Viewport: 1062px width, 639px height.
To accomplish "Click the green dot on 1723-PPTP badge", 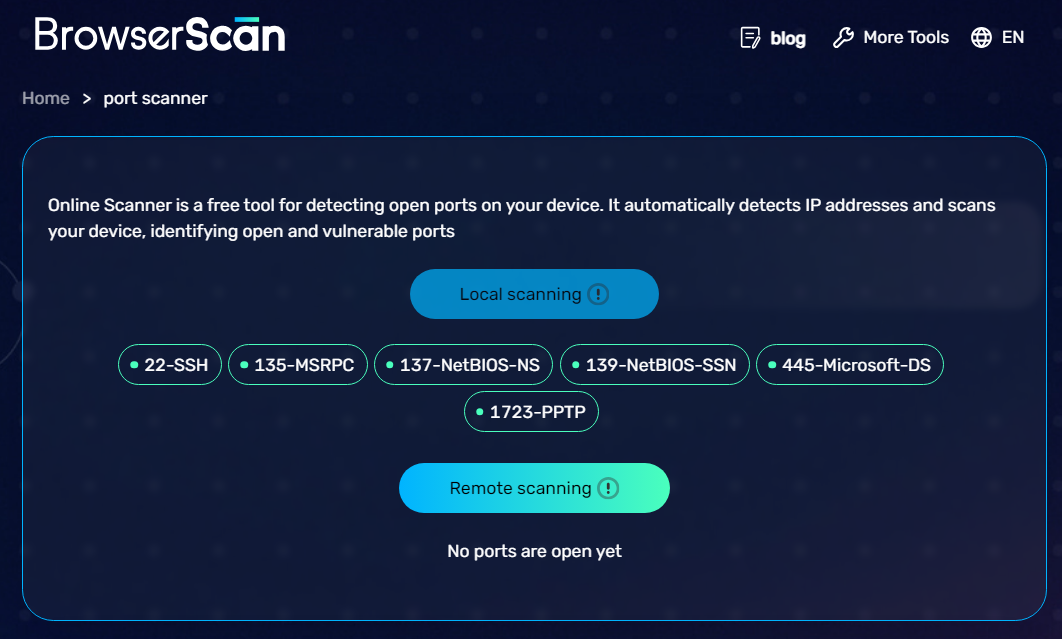I will tap(478, 411).
